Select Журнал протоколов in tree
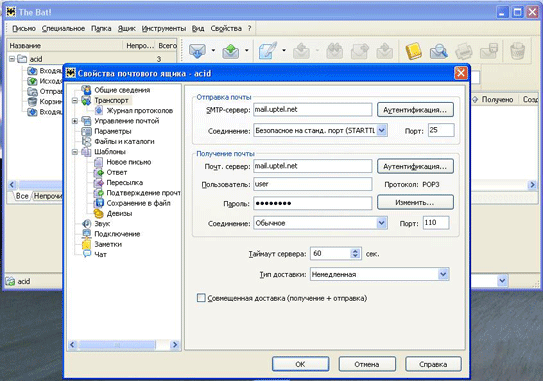This screenshot has width=543, height=381. [x=140, y=110]
